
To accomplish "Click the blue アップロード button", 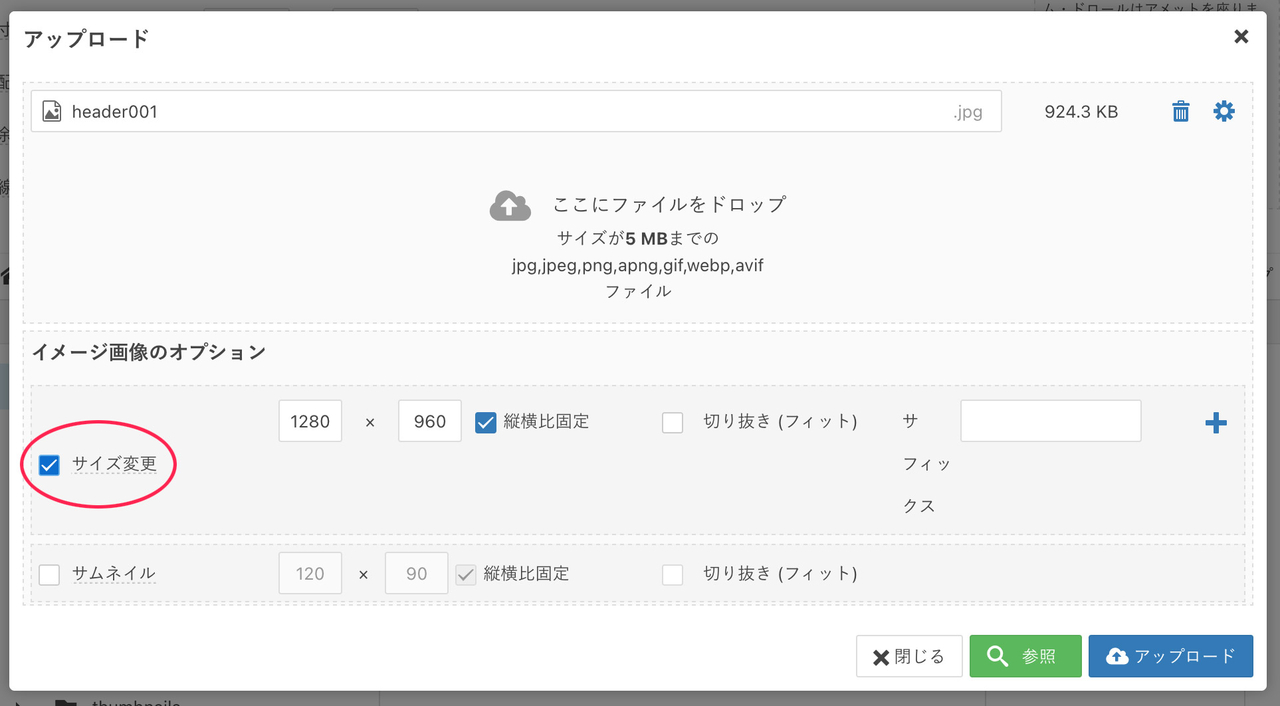I will 1170,657.
